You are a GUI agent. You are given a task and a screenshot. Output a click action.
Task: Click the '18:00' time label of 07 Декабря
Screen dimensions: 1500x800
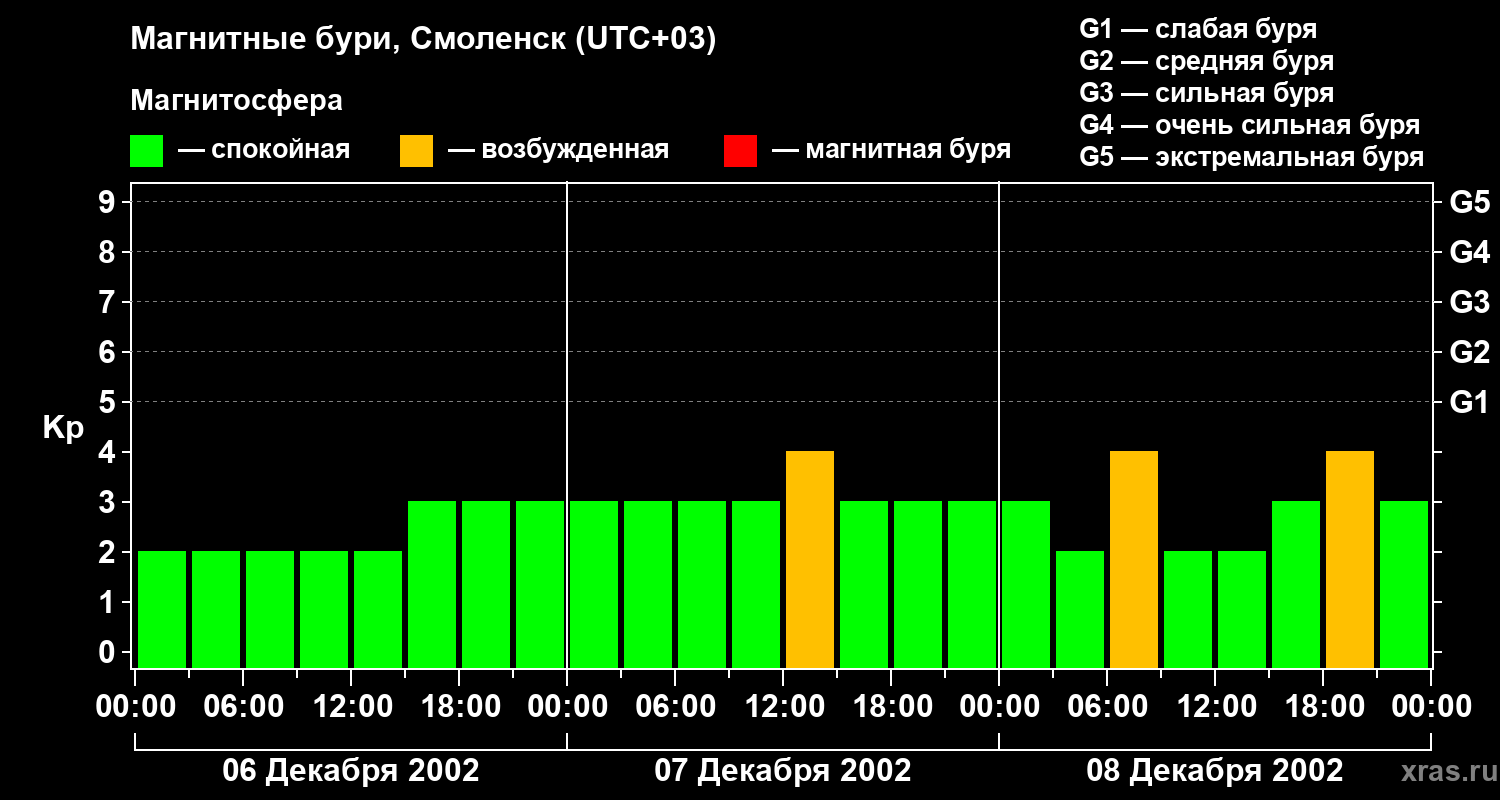pyautogui.click(x=892, y=707)
